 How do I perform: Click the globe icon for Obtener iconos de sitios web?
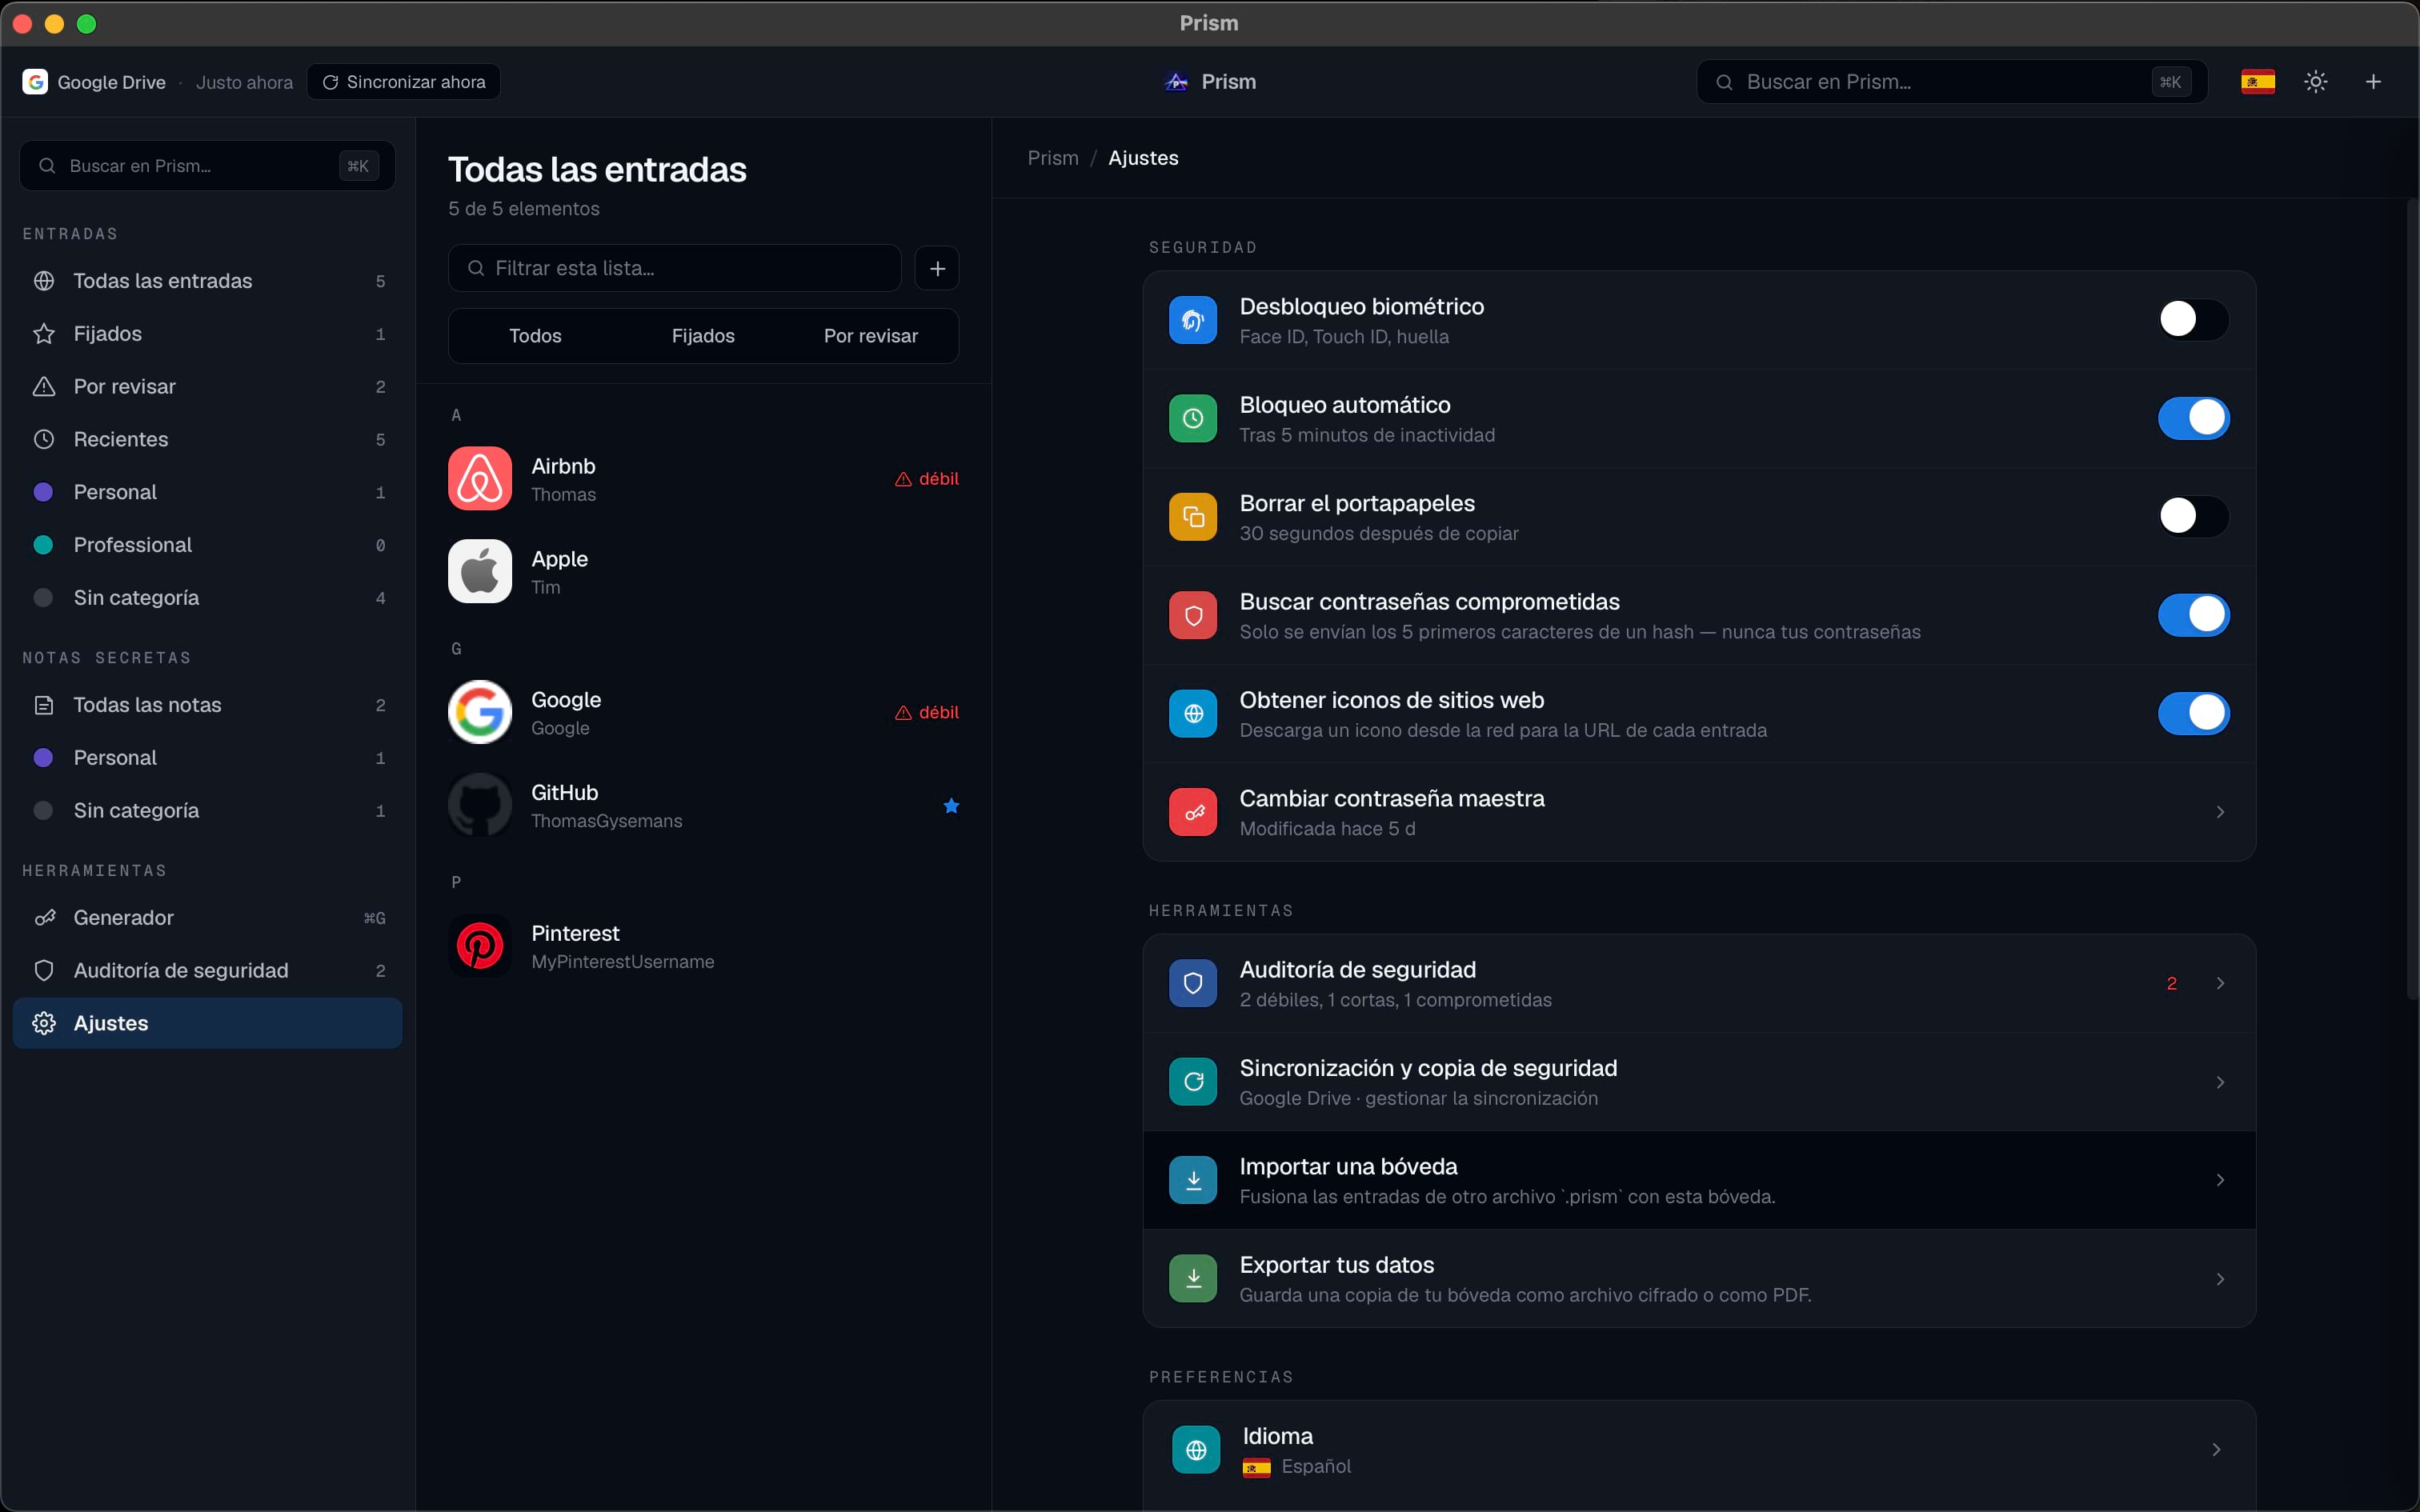click(1193, 714)
